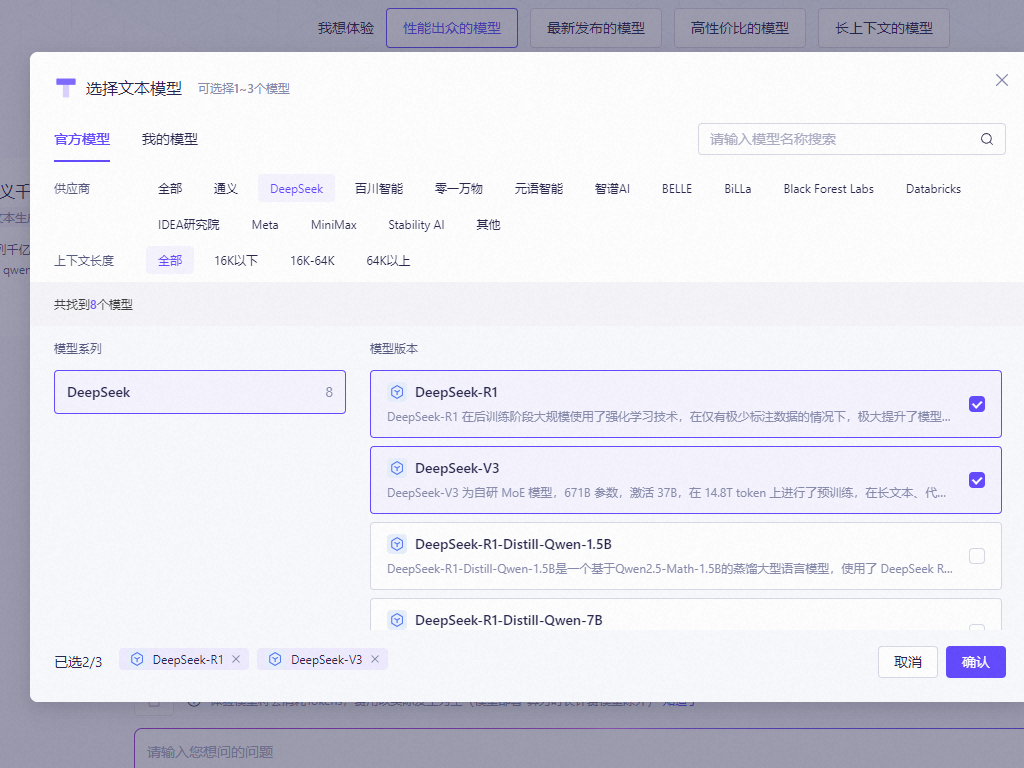
Task: Click the DeepSeek-R1-Distill-Qwen-7B model icon
Action: click(397, 620)
